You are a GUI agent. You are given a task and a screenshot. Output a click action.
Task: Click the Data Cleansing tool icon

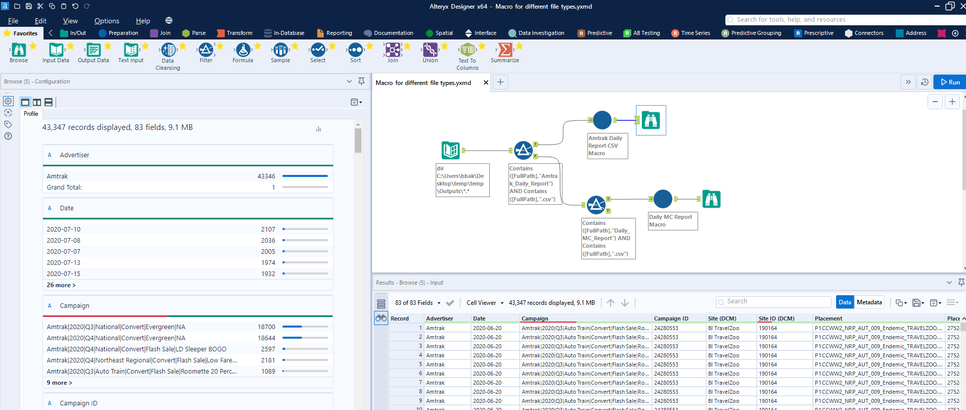(168, 49)
